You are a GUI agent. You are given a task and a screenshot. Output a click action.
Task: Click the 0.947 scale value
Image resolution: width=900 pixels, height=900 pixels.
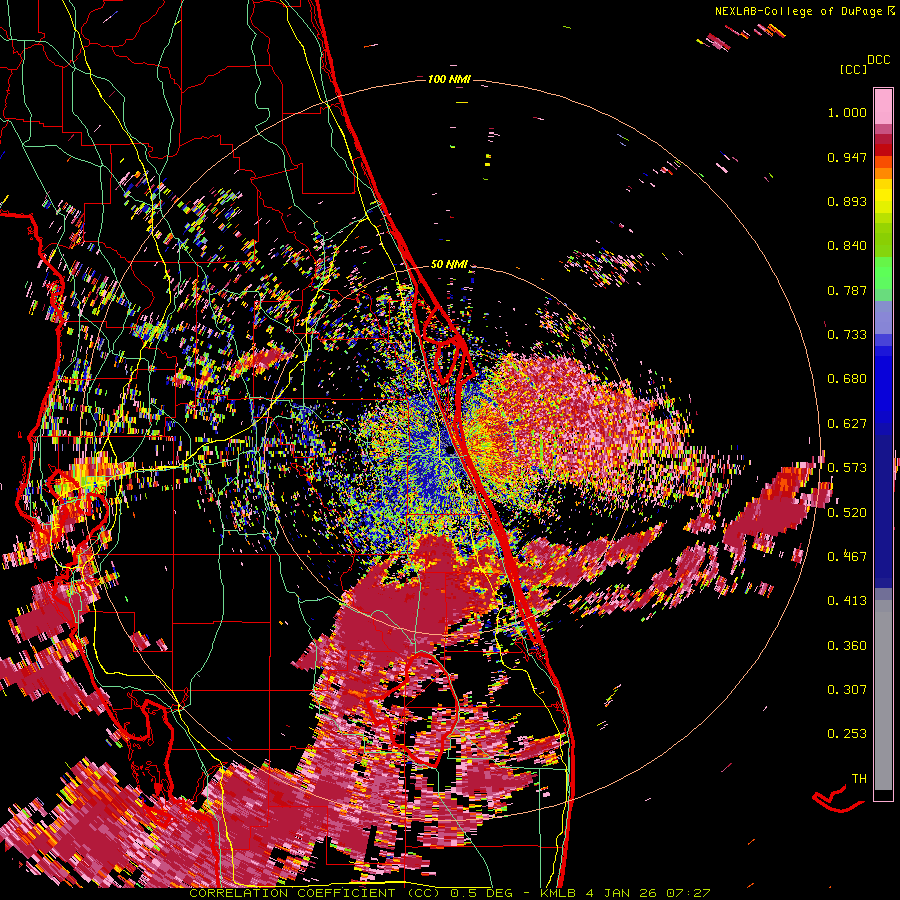coord(847,157)
